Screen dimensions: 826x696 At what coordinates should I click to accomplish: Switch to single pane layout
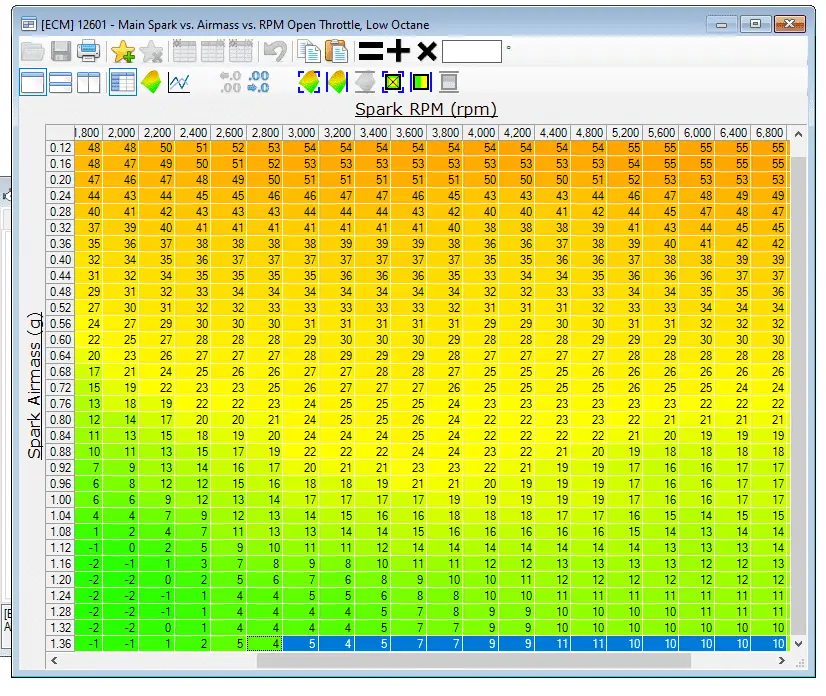pyautogui.click(x=33, y=82)
